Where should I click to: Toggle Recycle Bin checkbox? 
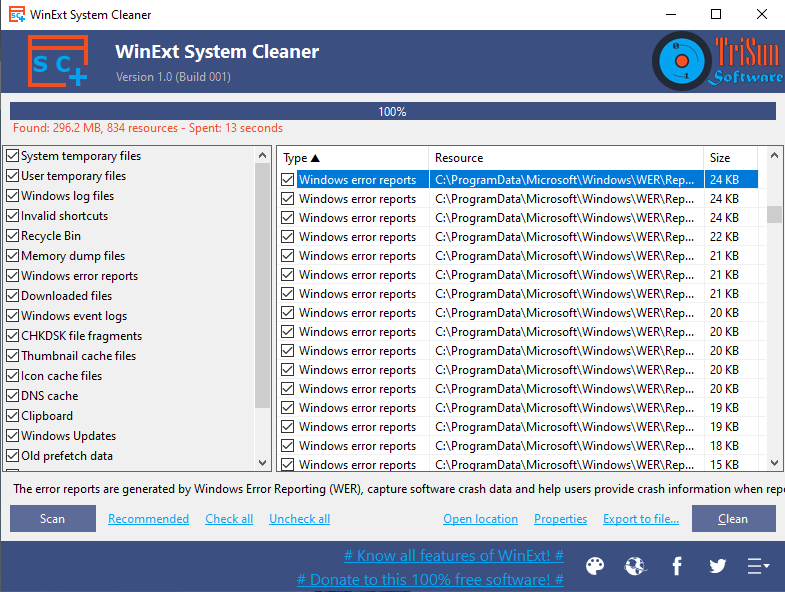click(13, 236)
